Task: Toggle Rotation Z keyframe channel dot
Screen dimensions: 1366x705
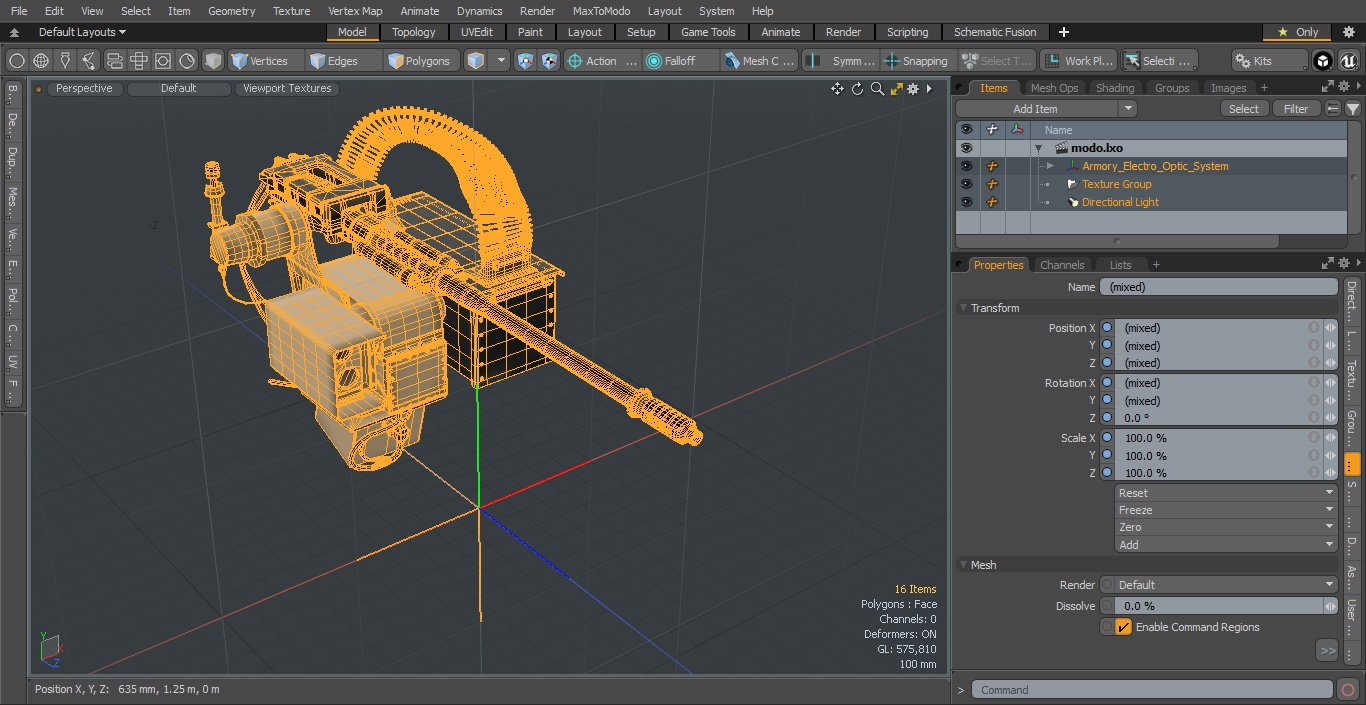Action: point(1107,418)
